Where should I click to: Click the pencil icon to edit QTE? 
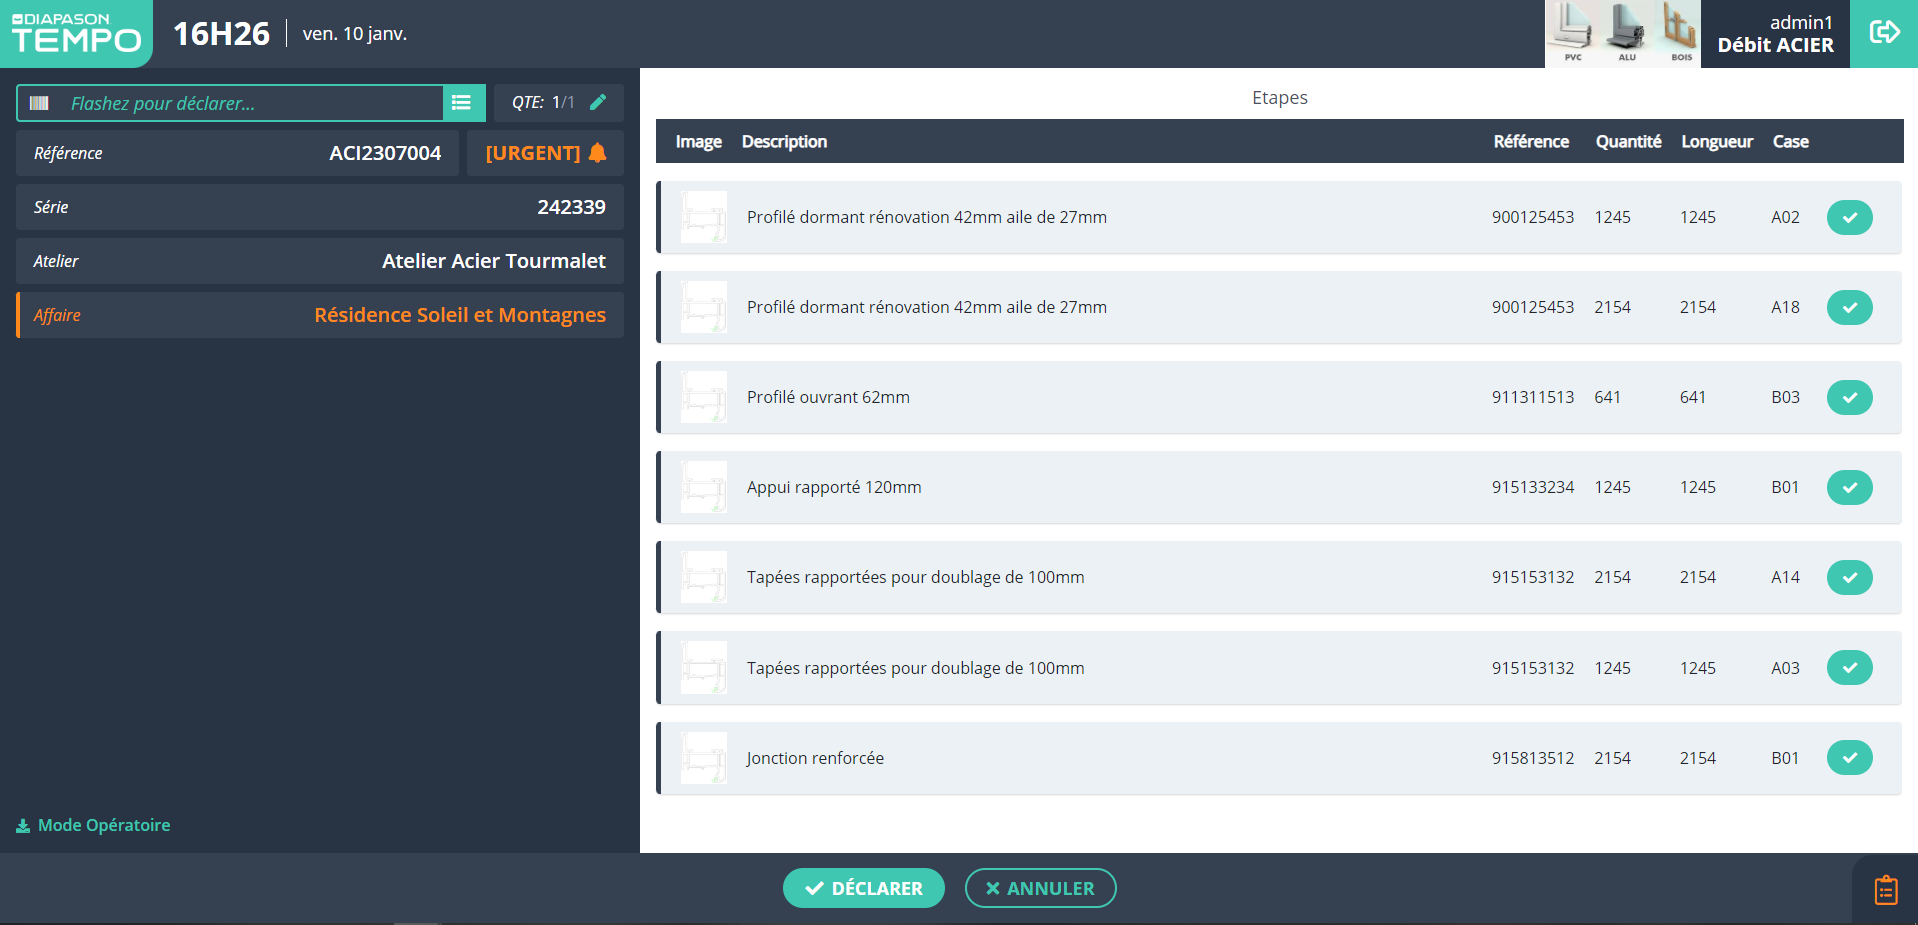coord(598,102)
